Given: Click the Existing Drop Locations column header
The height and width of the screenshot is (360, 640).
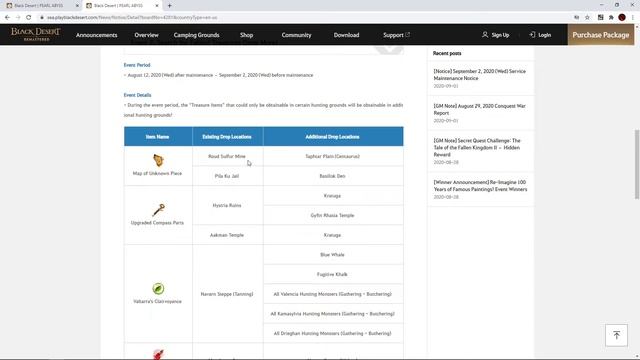Looking at the screenshot, I should tap(227, 137).
